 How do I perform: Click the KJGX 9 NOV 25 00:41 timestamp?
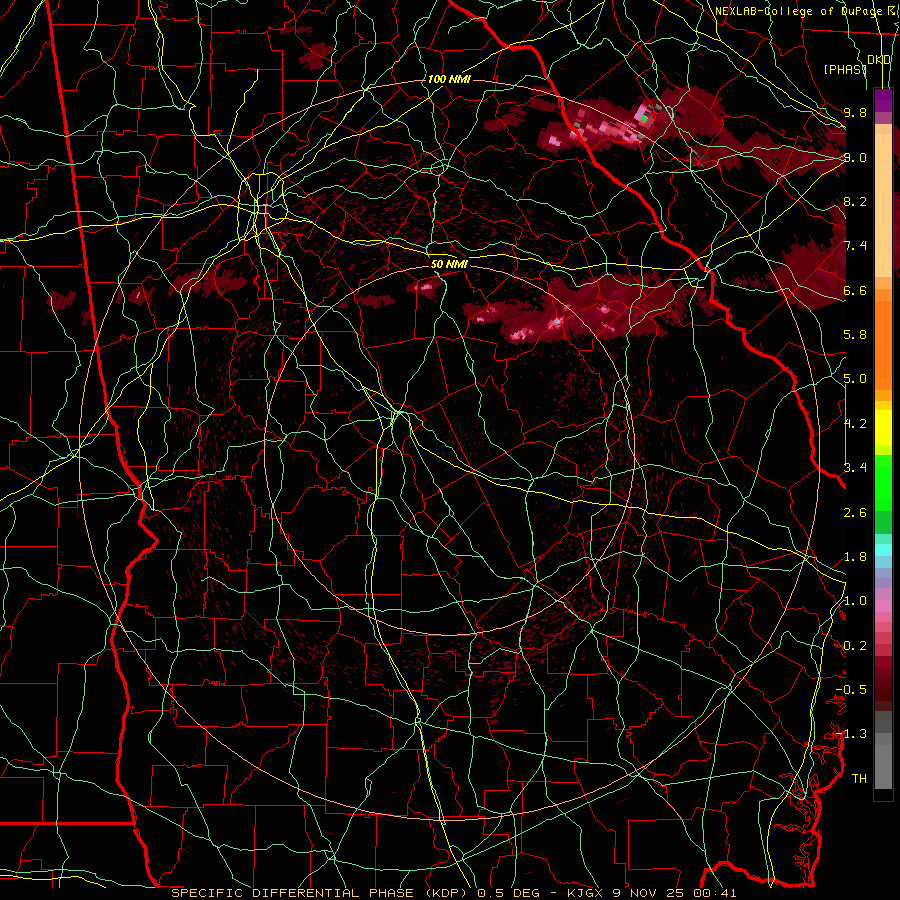pyautogui.click(x=652, y=893)
